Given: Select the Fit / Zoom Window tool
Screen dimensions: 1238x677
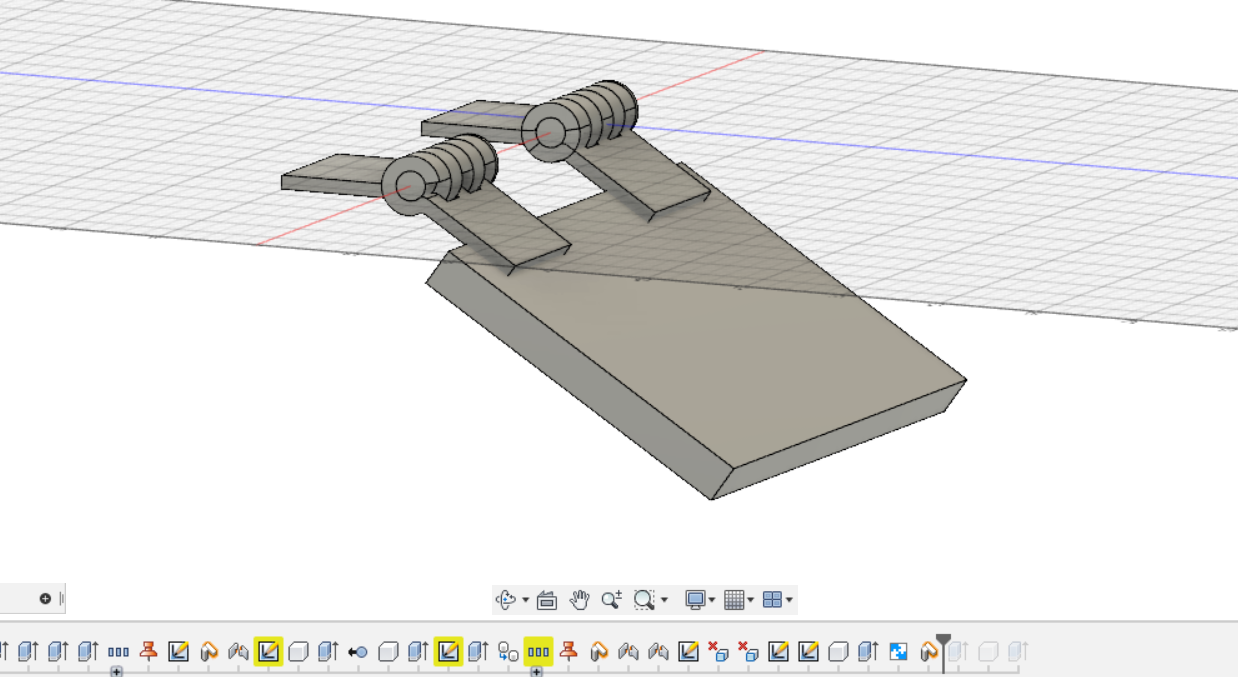Looking at the screenshot, I should tap(644, 600).
